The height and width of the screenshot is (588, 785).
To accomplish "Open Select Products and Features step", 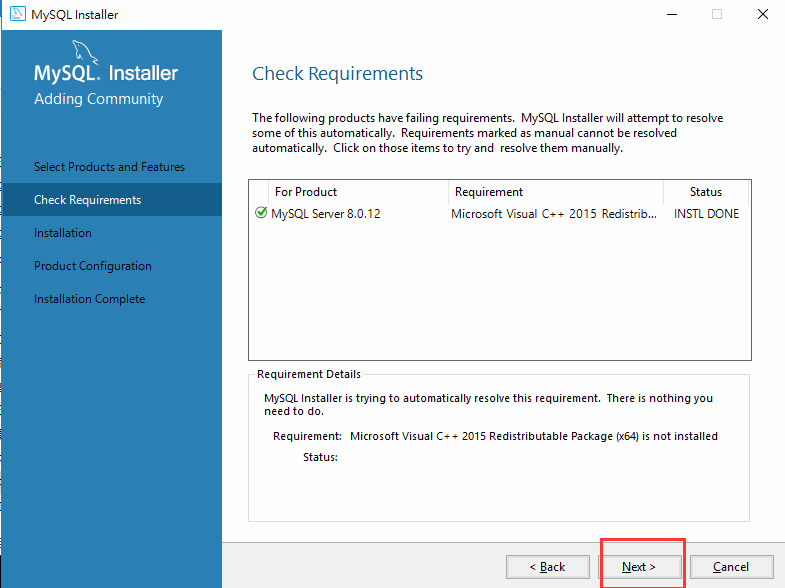I will 109,167.
